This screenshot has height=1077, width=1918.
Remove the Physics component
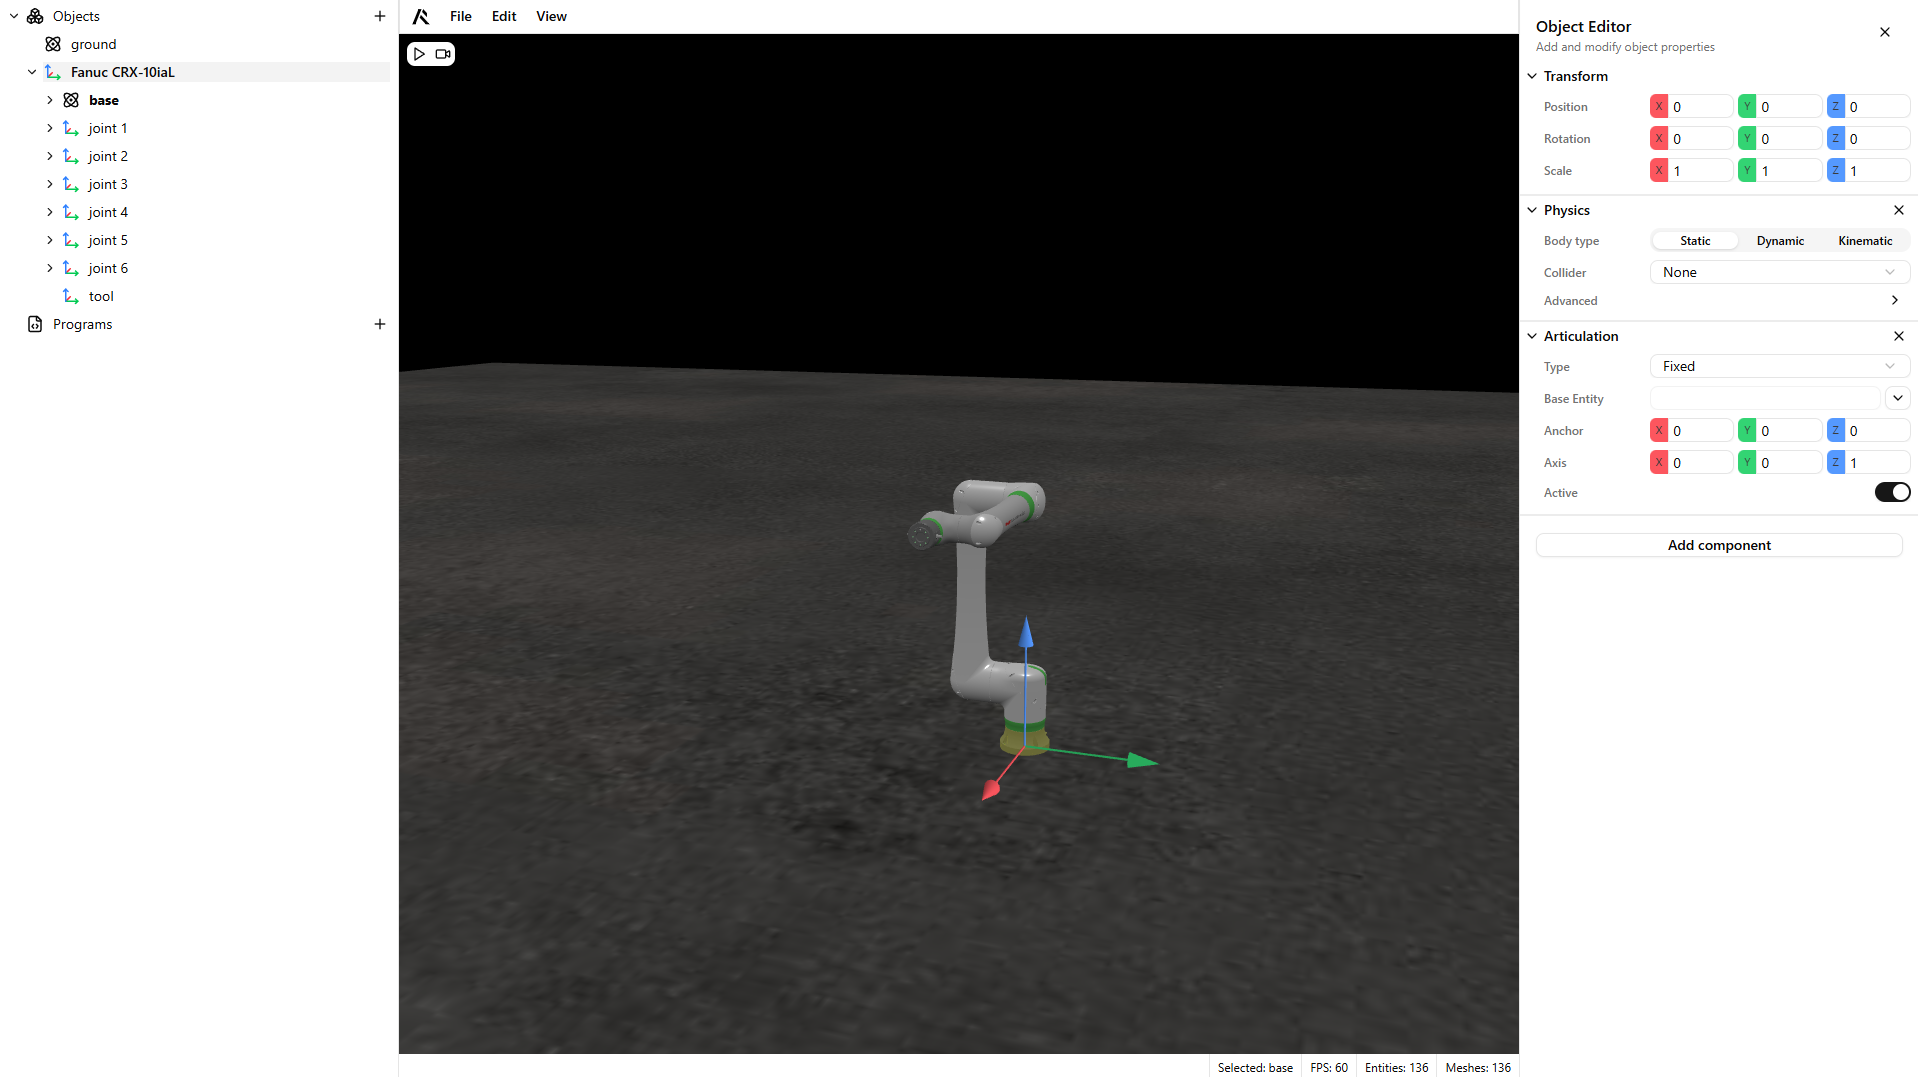point(1898,210)
